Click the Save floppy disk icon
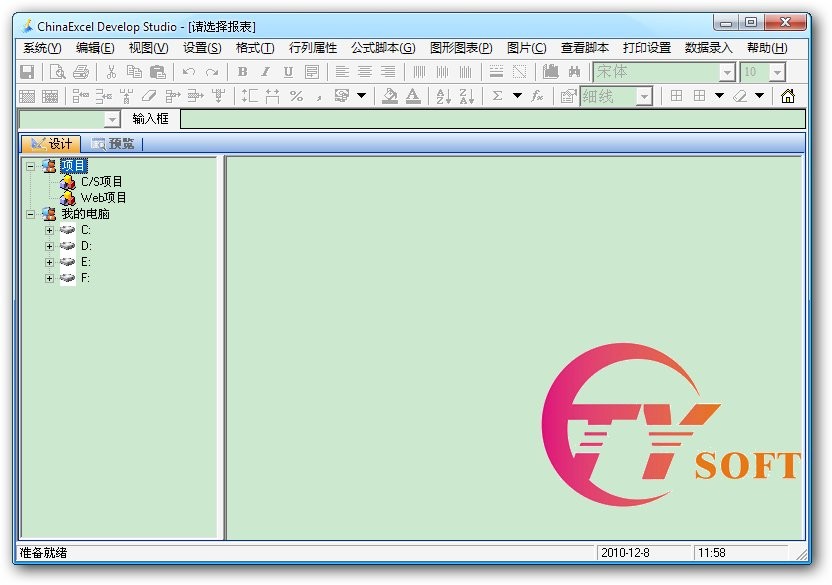 (x=27, y=72)
